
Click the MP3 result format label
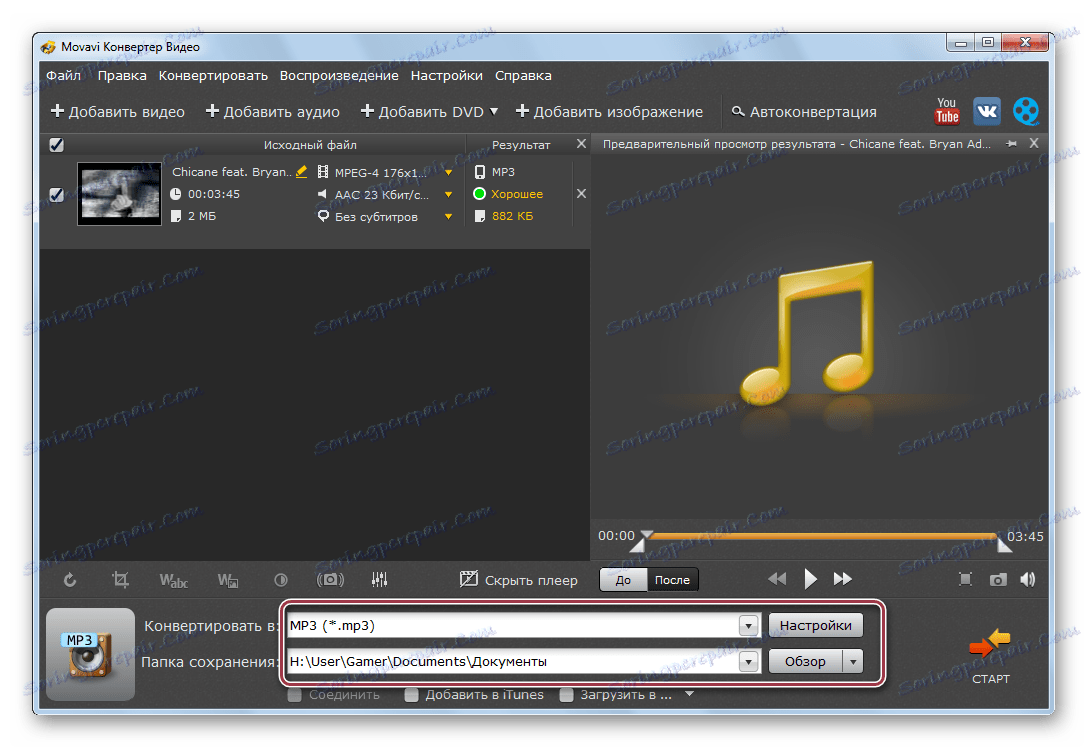point(503,172)
